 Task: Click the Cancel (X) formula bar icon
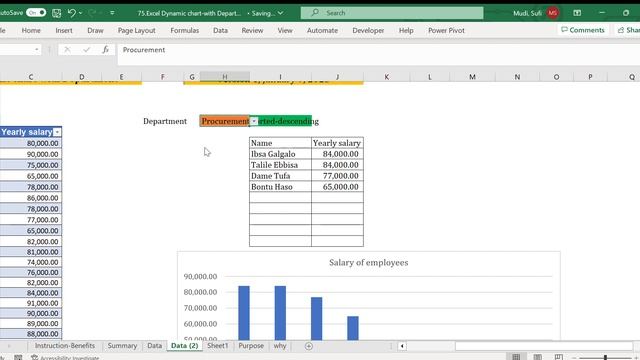point(67,50)
